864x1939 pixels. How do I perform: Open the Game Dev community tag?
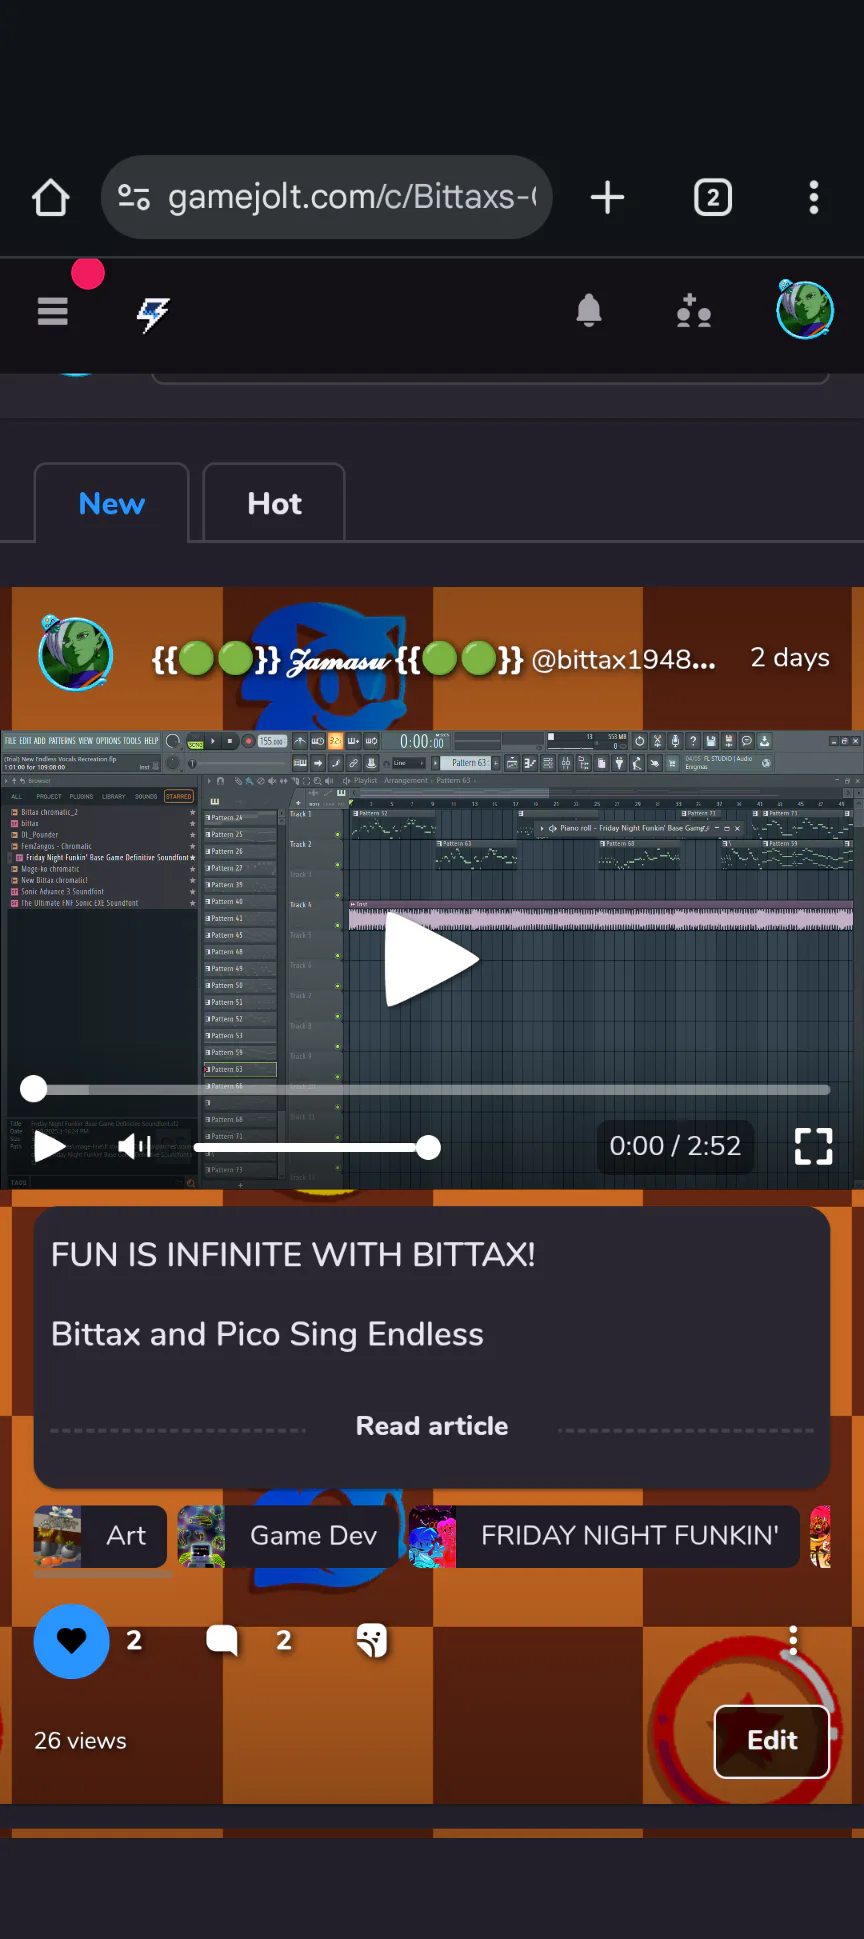tap(288, 1536)
